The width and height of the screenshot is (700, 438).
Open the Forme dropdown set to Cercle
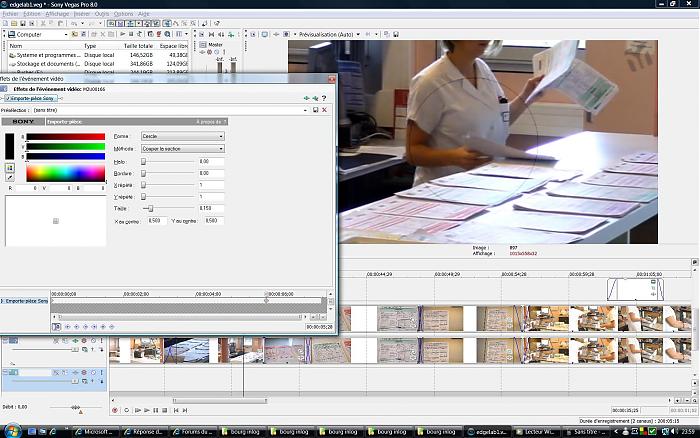coord(182,136)
